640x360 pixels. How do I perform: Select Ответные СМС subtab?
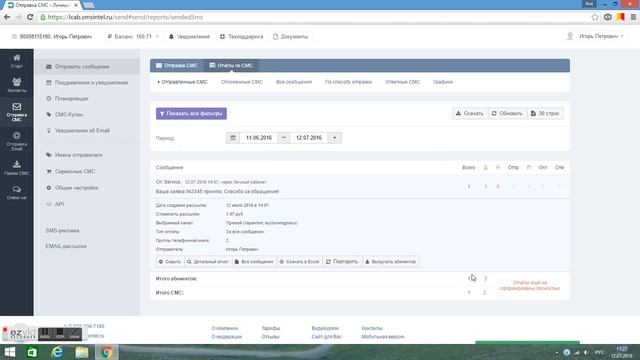tap(402, 82)
